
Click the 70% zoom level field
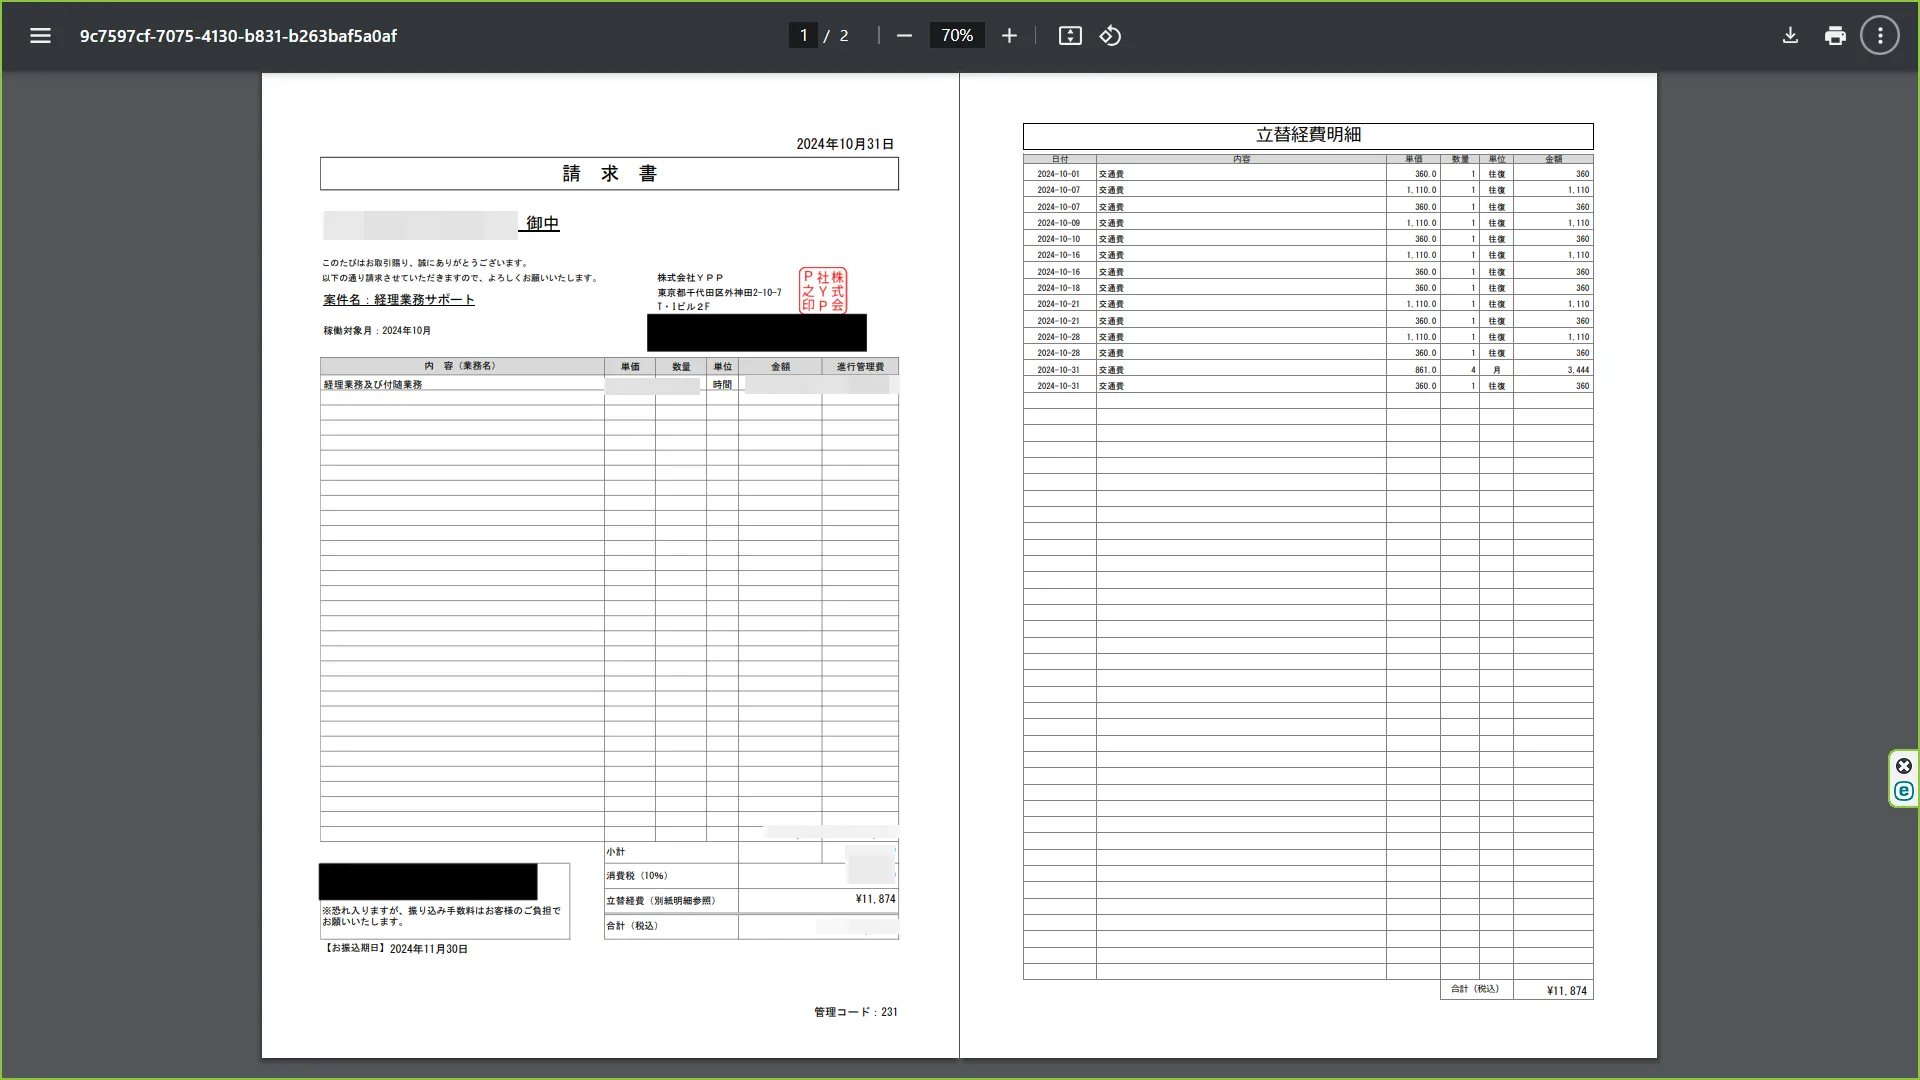click(x=956, y=36)
